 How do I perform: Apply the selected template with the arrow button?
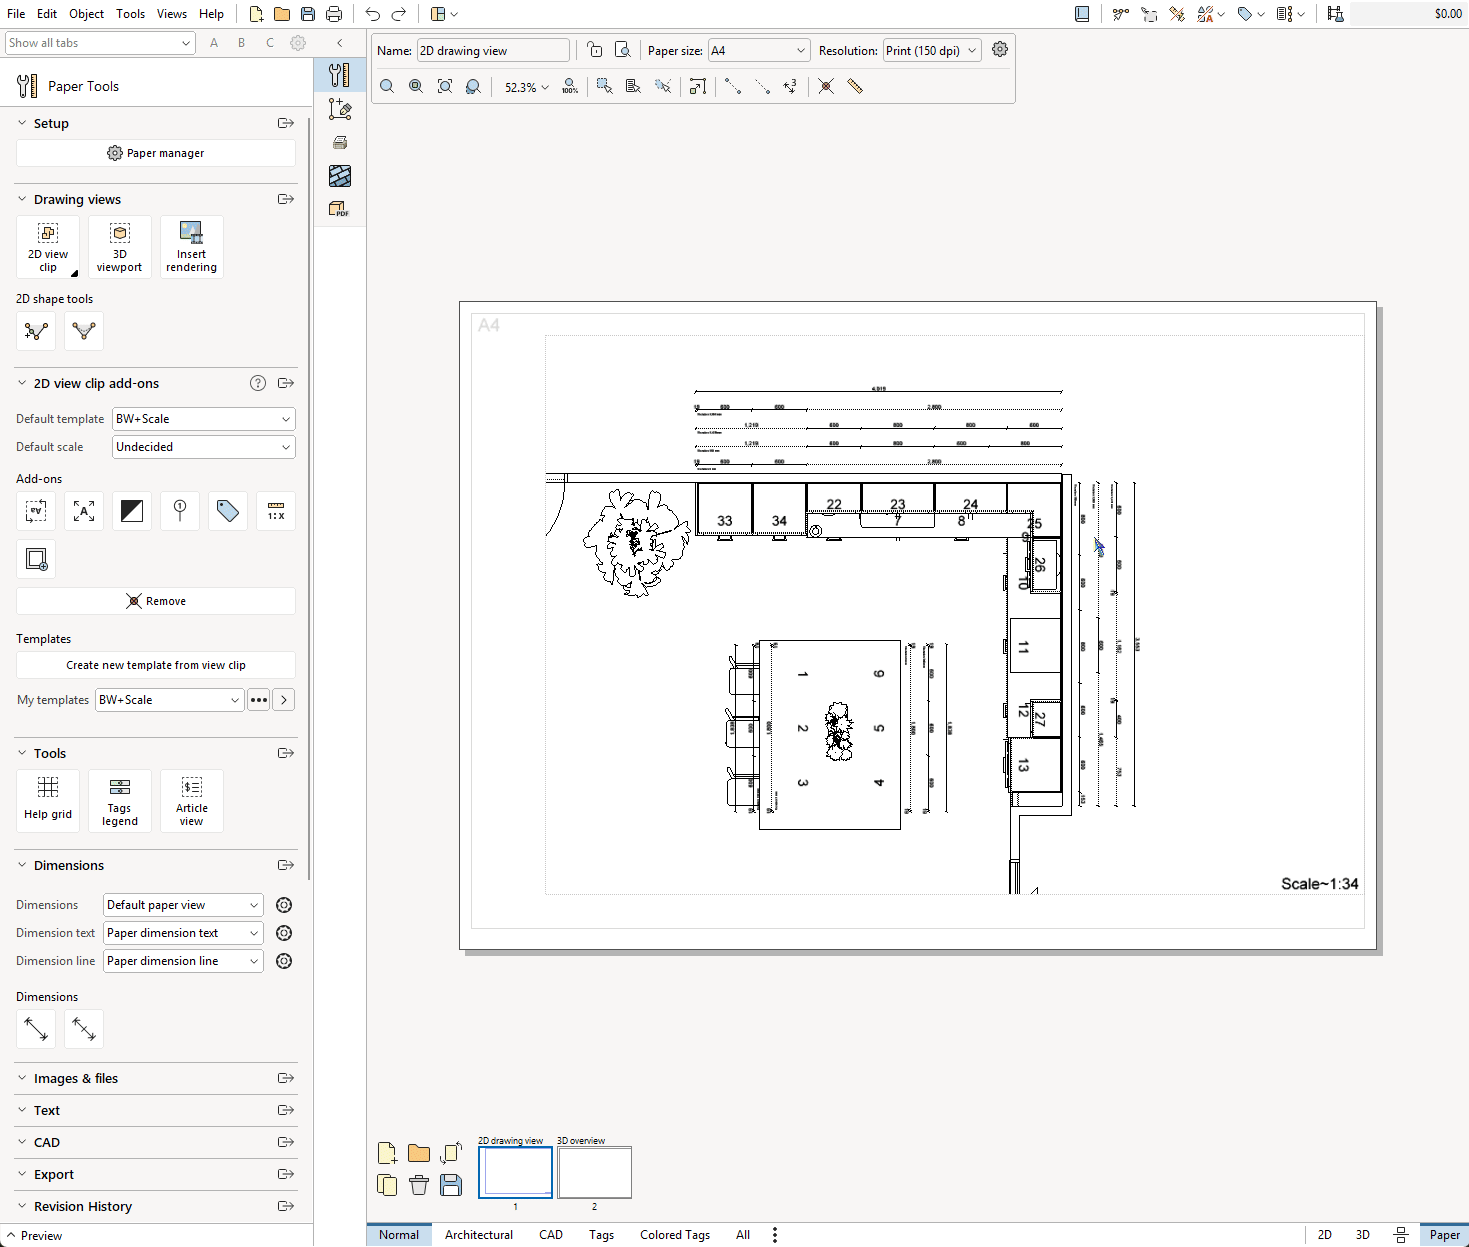pyautogui.click(x=284, y=700)
